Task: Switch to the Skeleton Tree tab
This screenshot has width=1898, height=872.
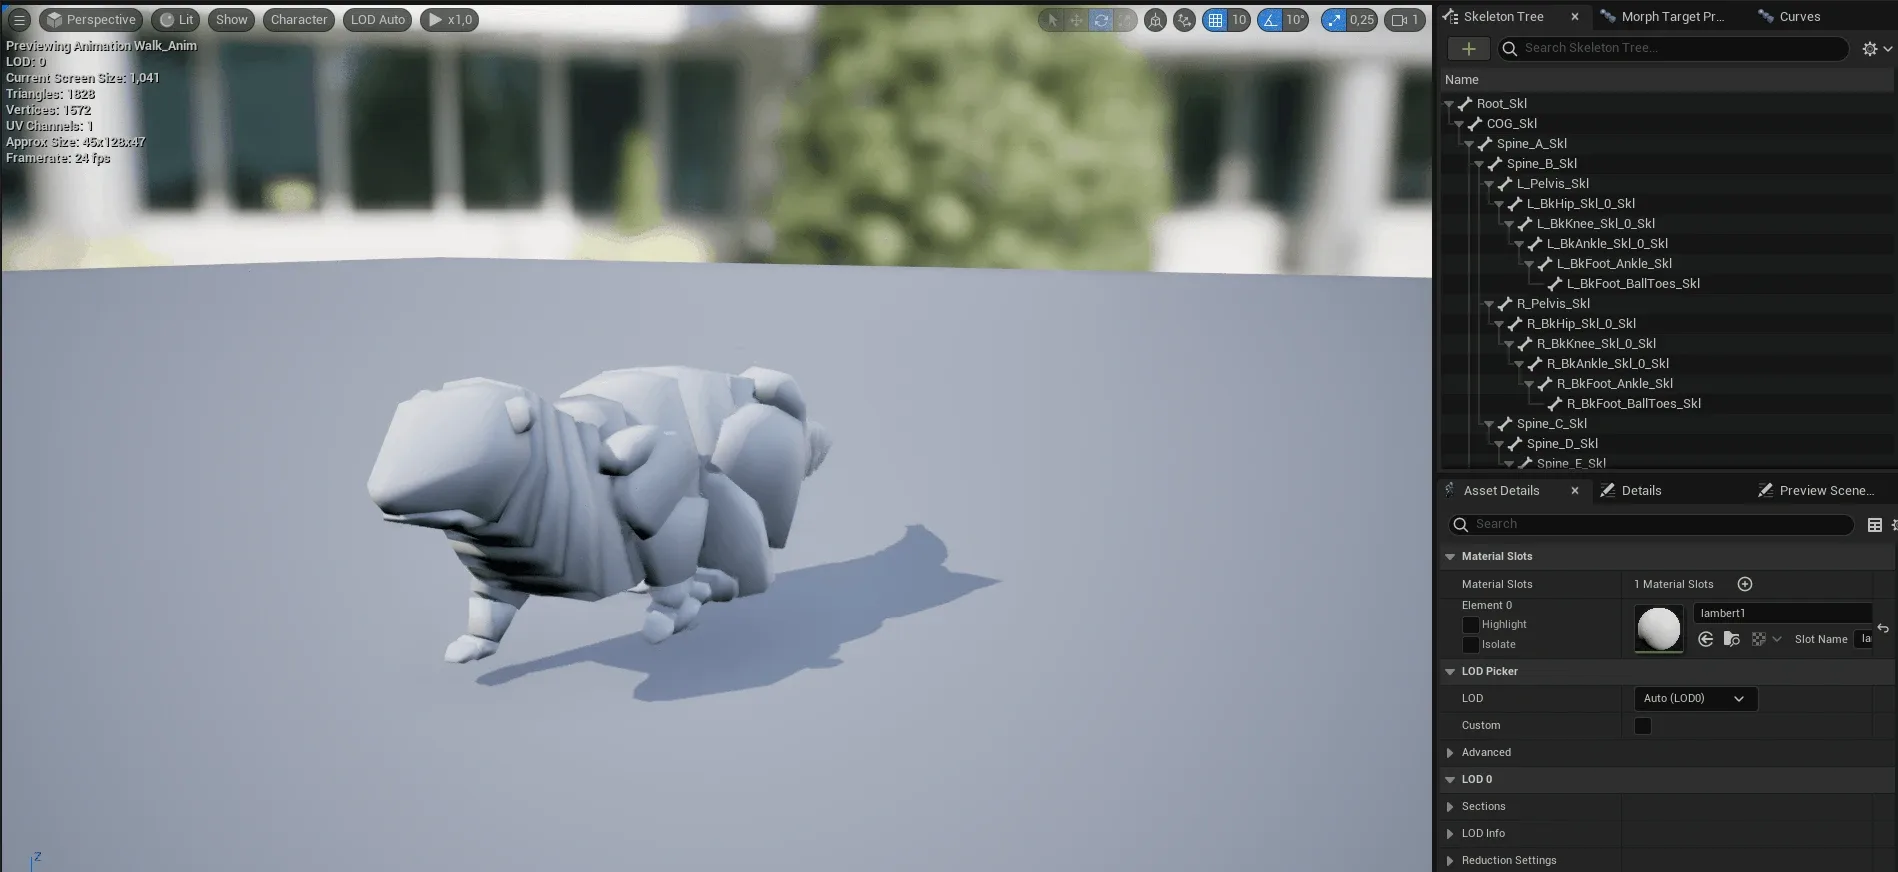Action: (1503, 17)
